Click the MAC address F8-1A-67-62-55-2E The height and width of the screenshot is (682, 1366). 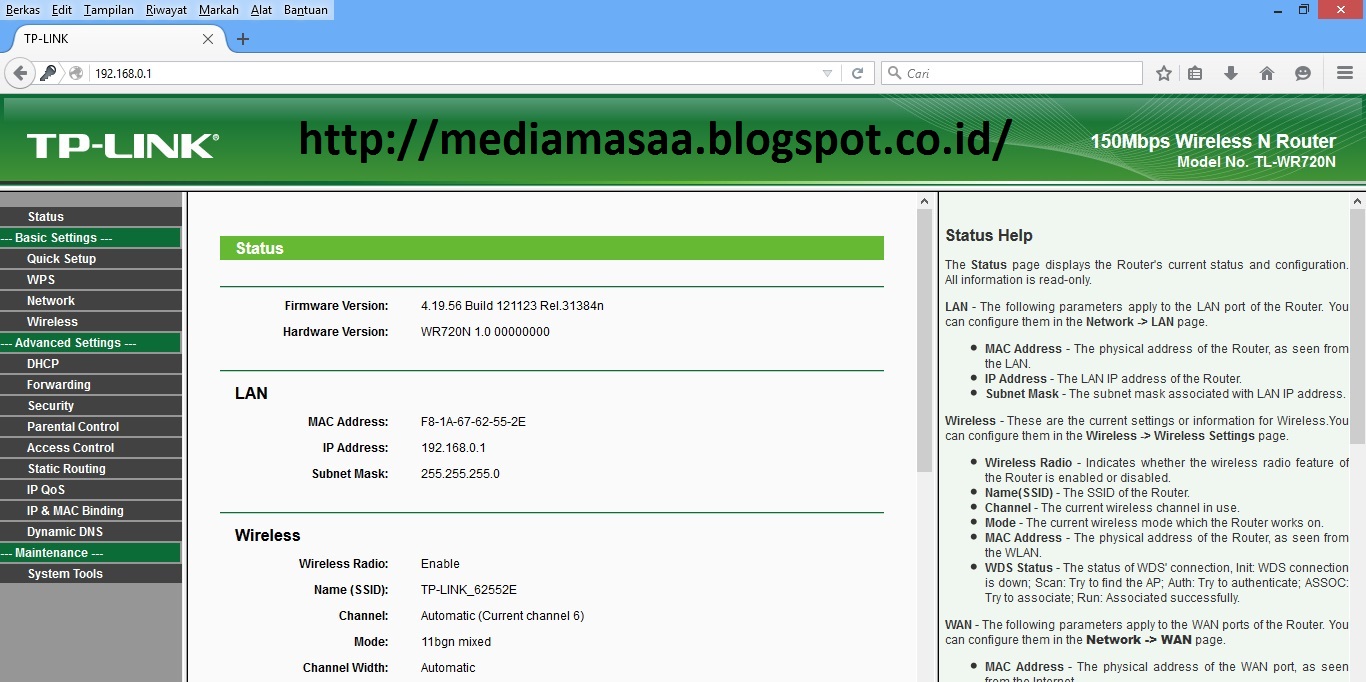point(473,422)
